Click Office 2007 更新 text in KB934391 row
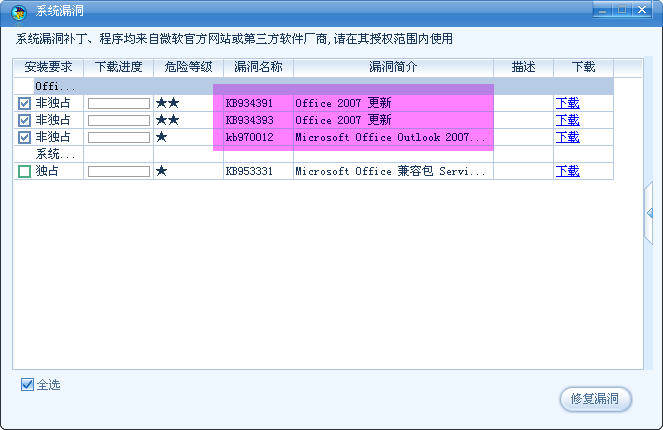 click(343, 103)
